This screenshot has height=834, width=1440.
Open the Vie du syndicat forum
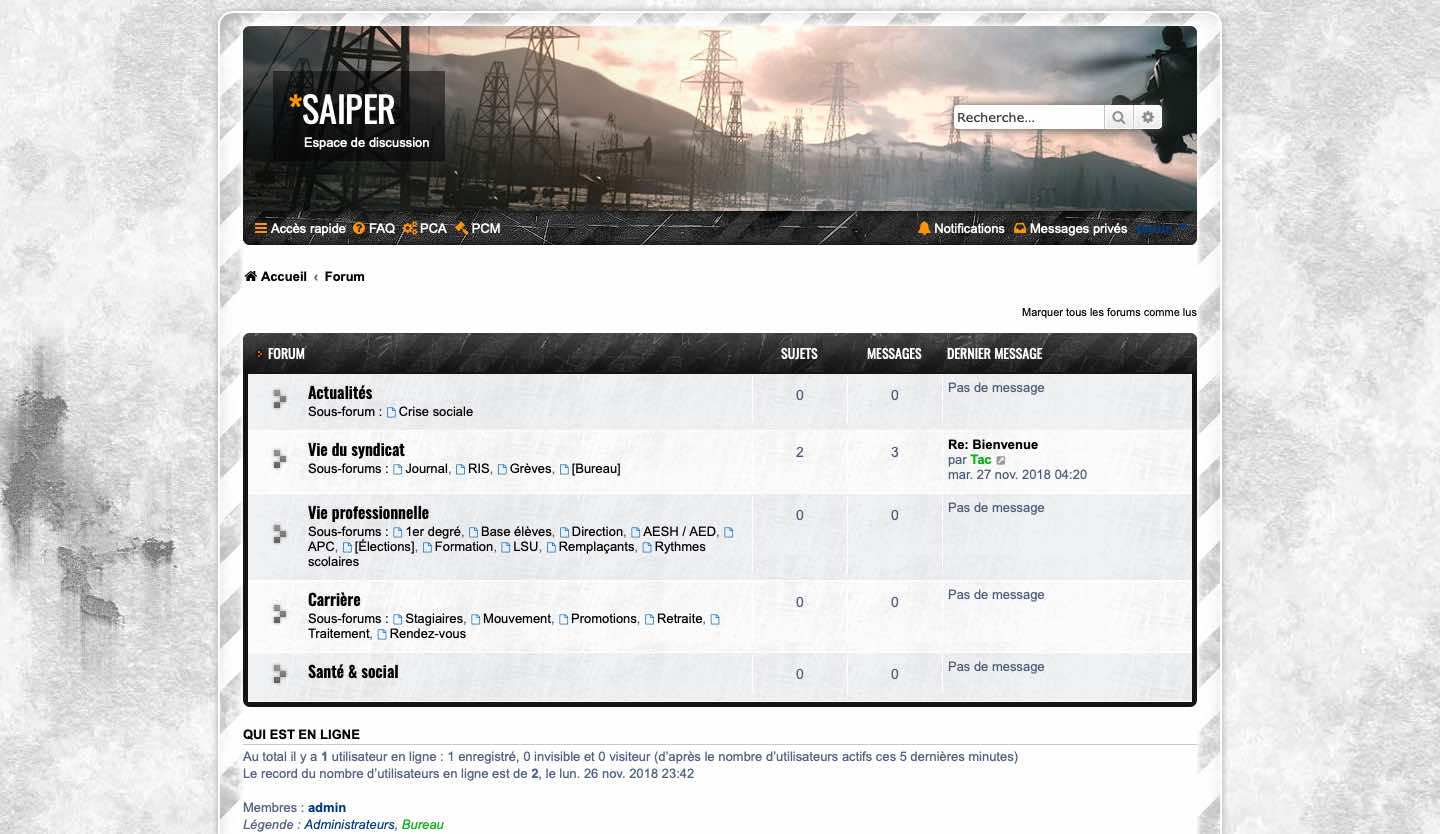[356, 450]
